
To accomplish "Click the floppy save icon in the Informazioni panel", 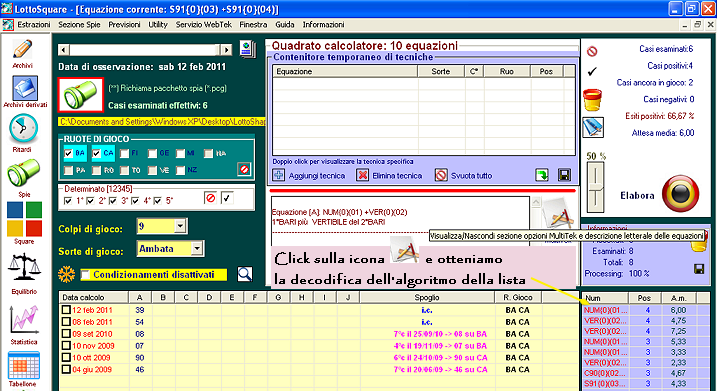I will 699,268.
